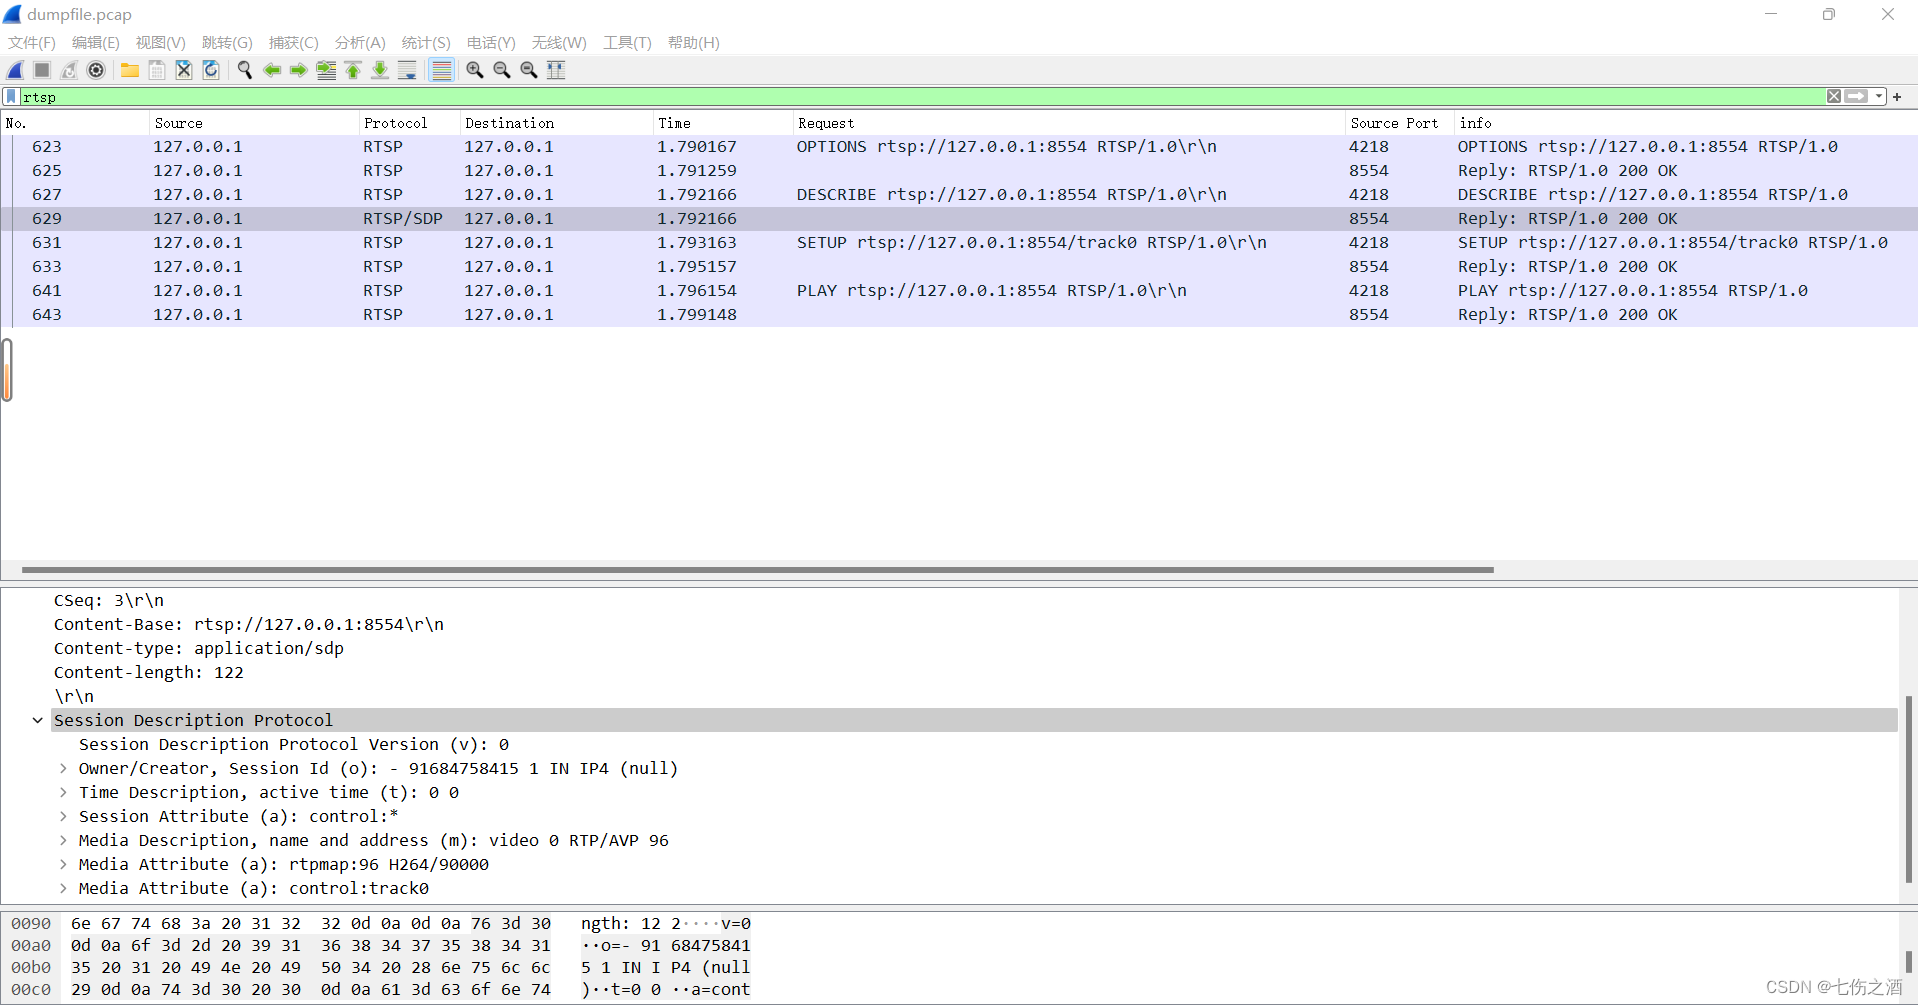This screenshot has height=1005, width=1918.
Task: Toggle auto scroll during live capture
Action: click(407, 70)
